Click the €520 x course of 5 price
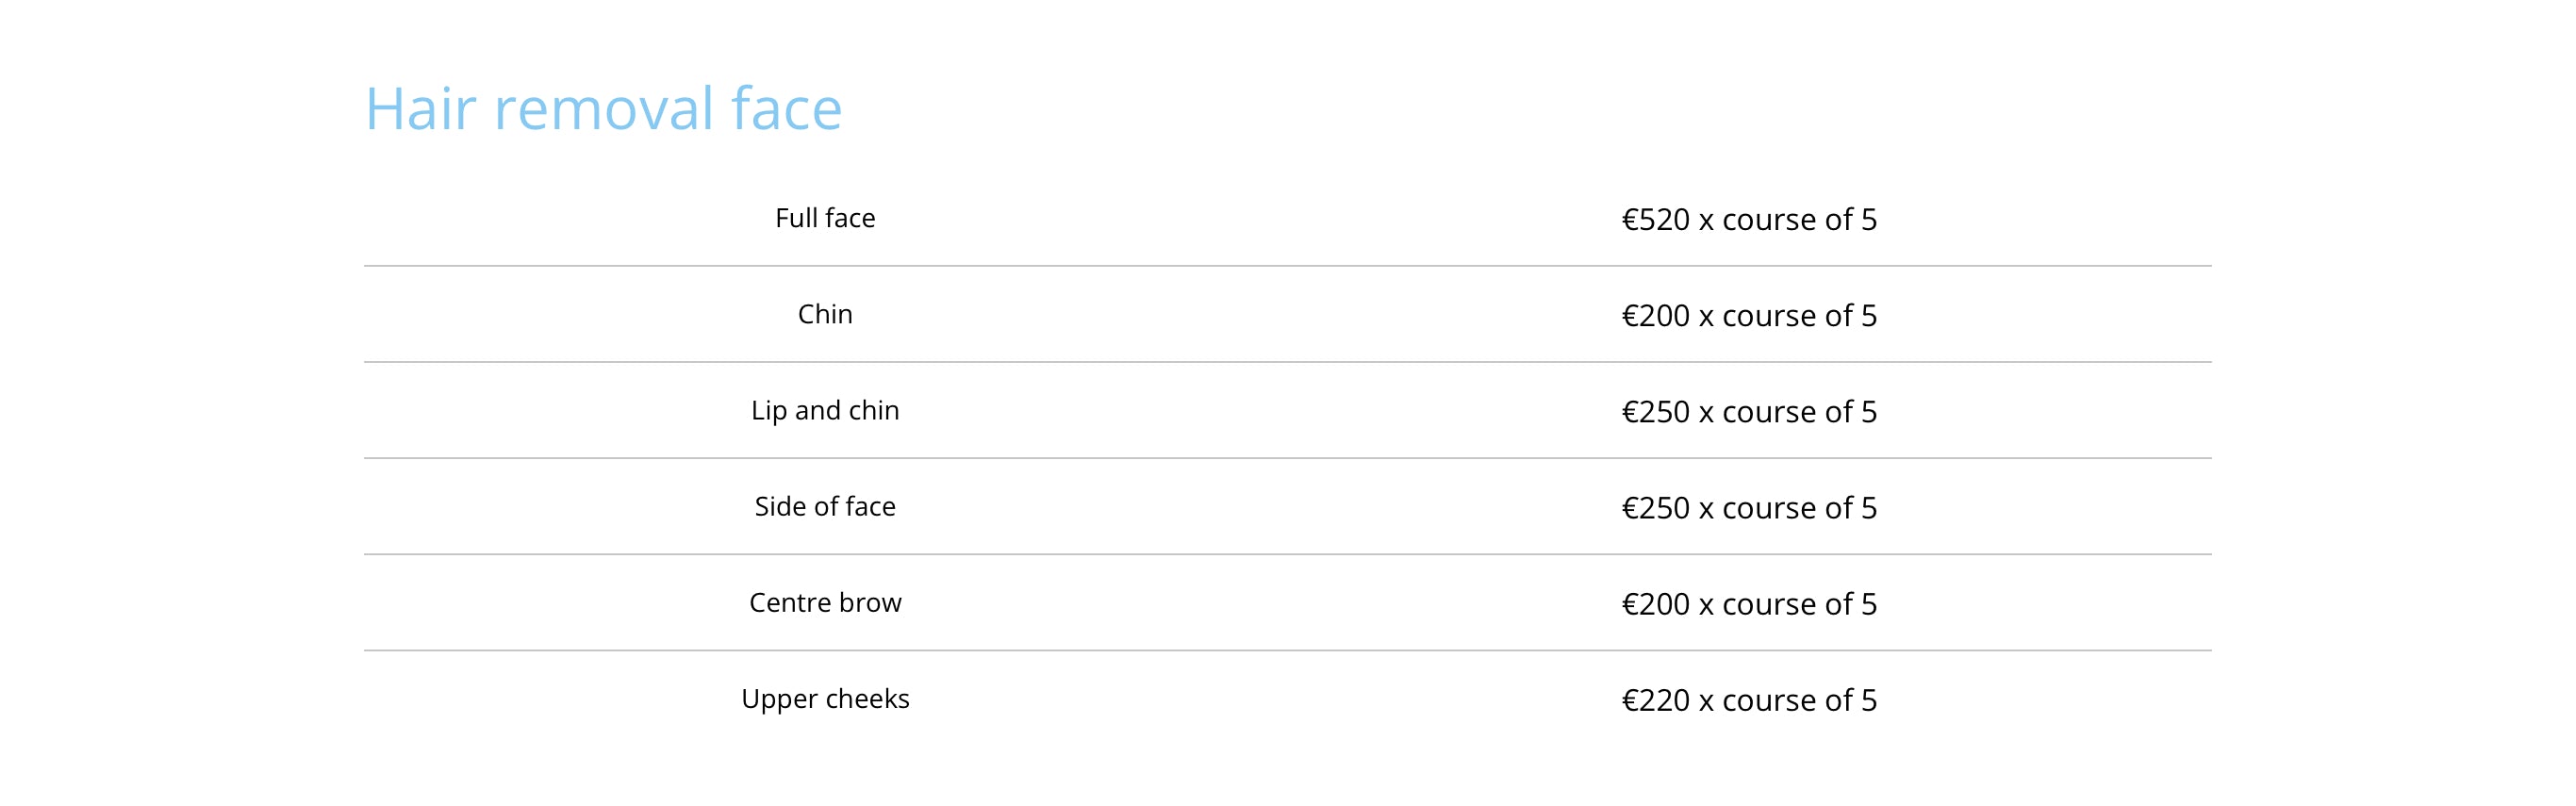The height and width of the screenshot is (806, 2576). click(x=1749, y=219)
